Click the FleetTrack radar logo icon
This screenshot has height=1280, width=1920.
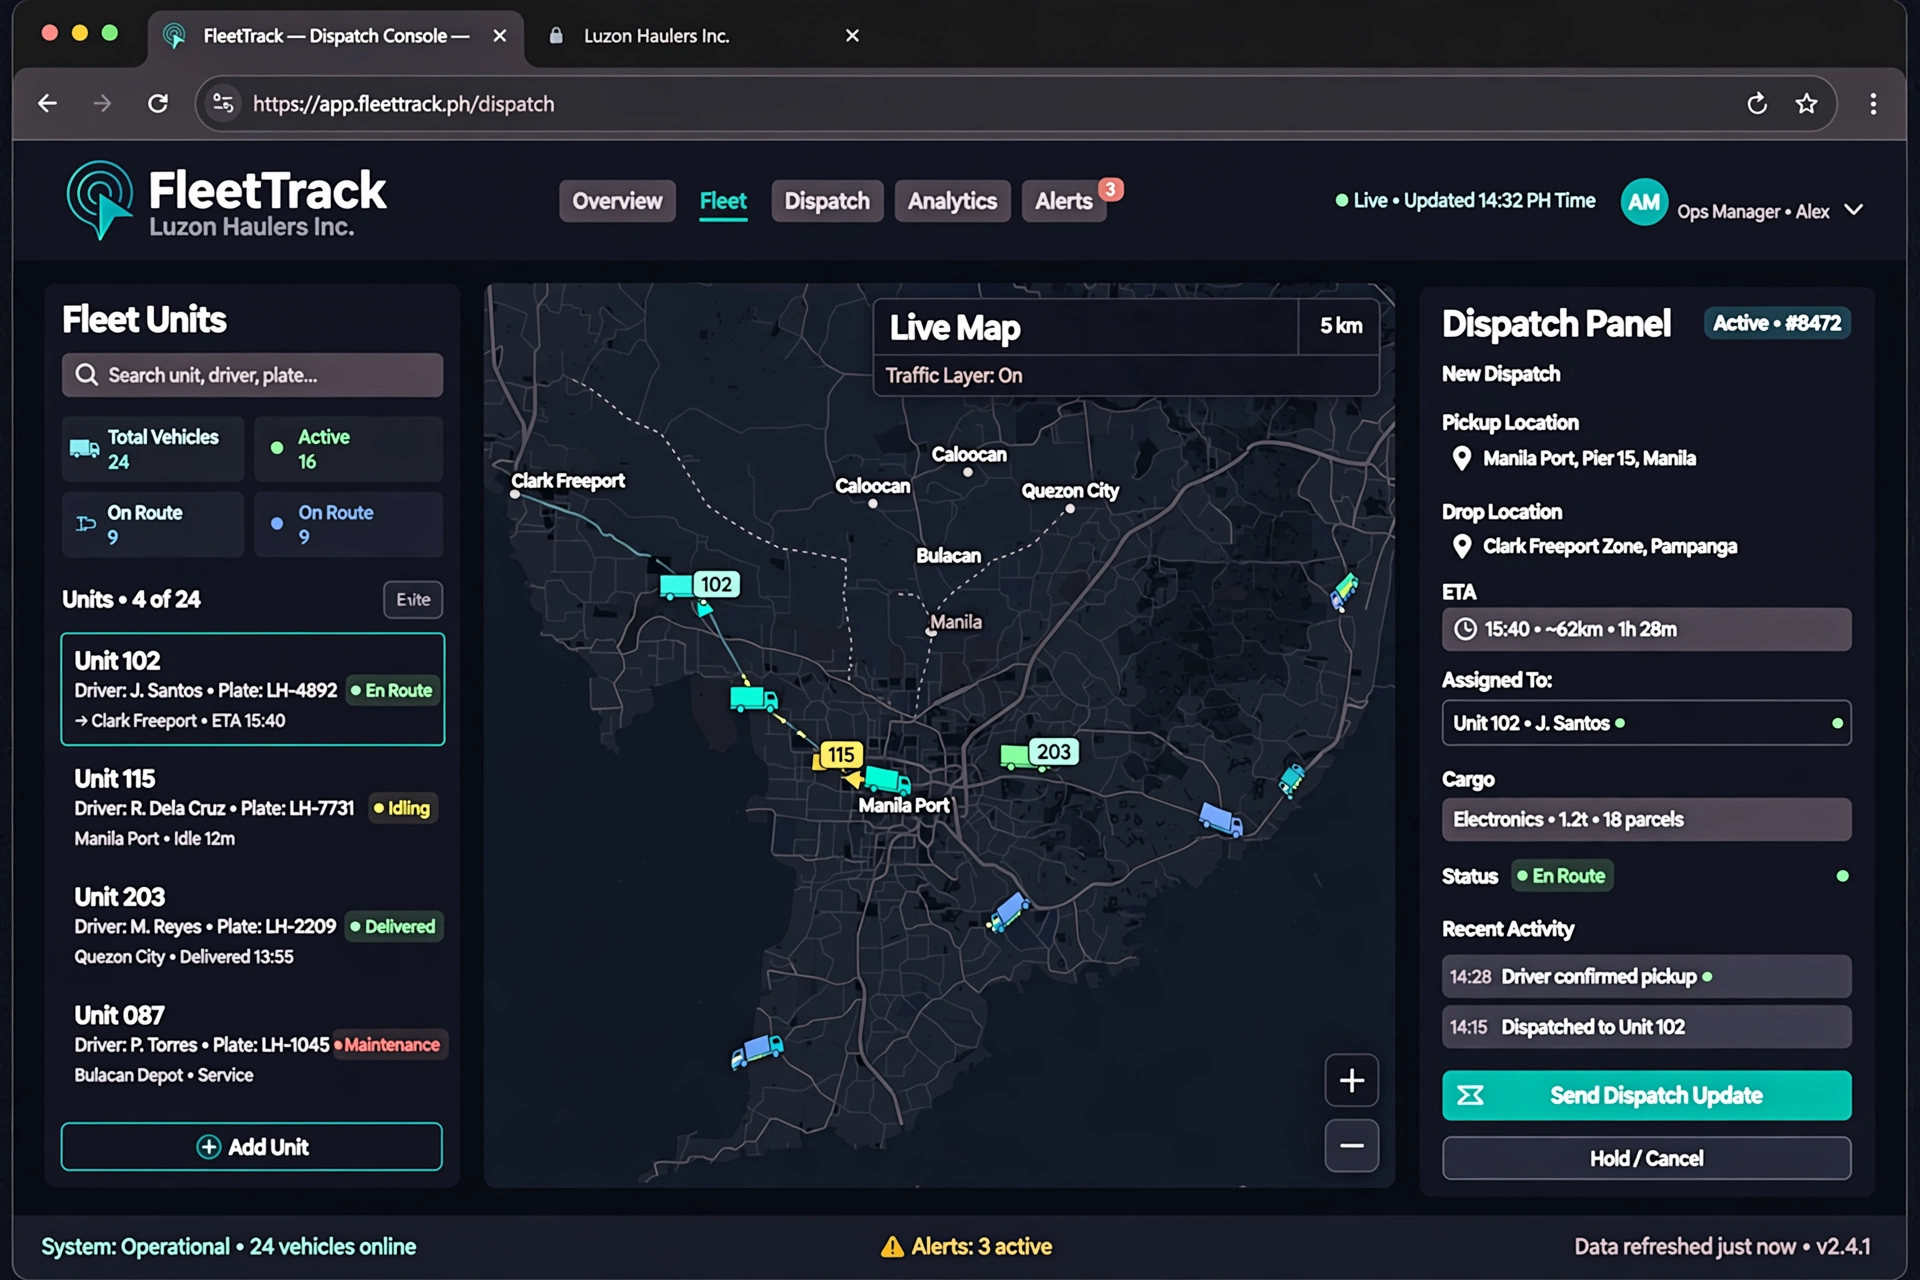tap(99, 199)
